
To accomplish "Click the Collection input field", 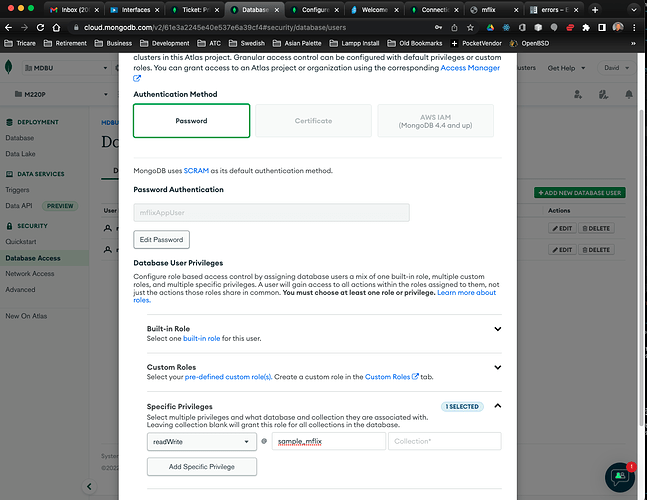I will [443, 441].
